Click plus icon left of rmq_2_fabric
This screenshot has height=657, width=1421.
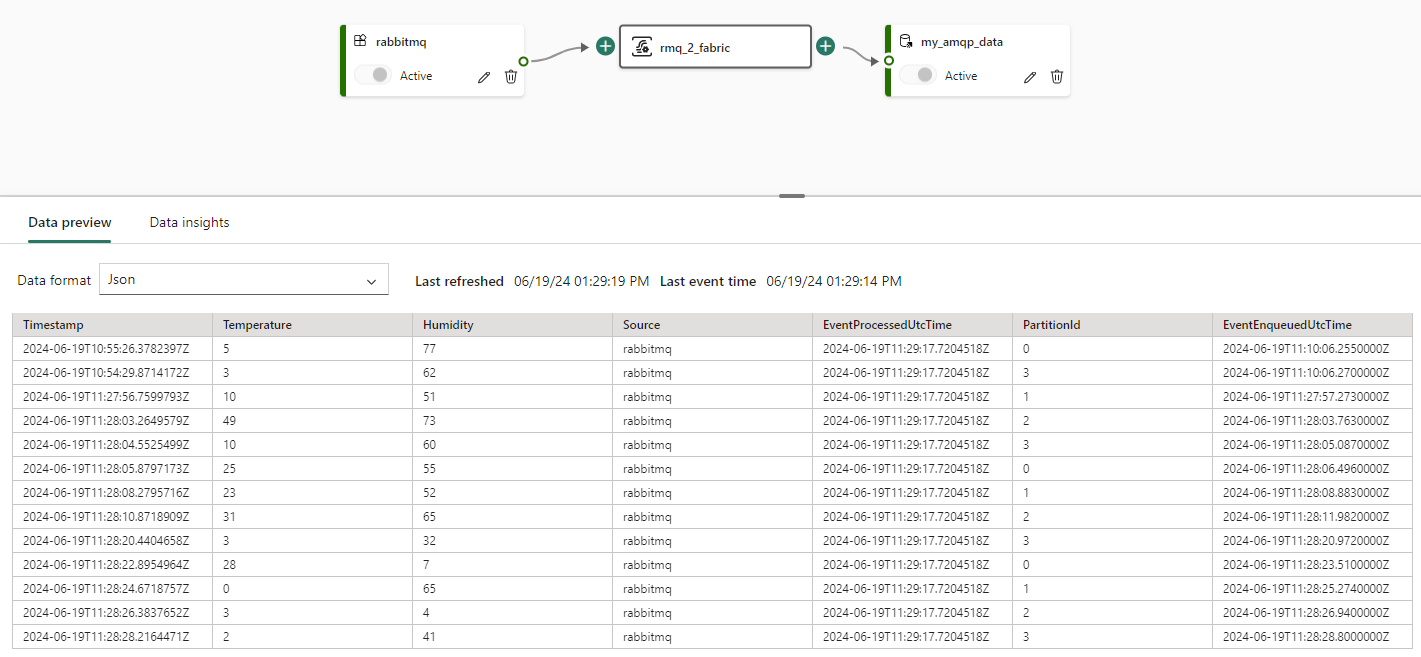click(x=605, y=46)
